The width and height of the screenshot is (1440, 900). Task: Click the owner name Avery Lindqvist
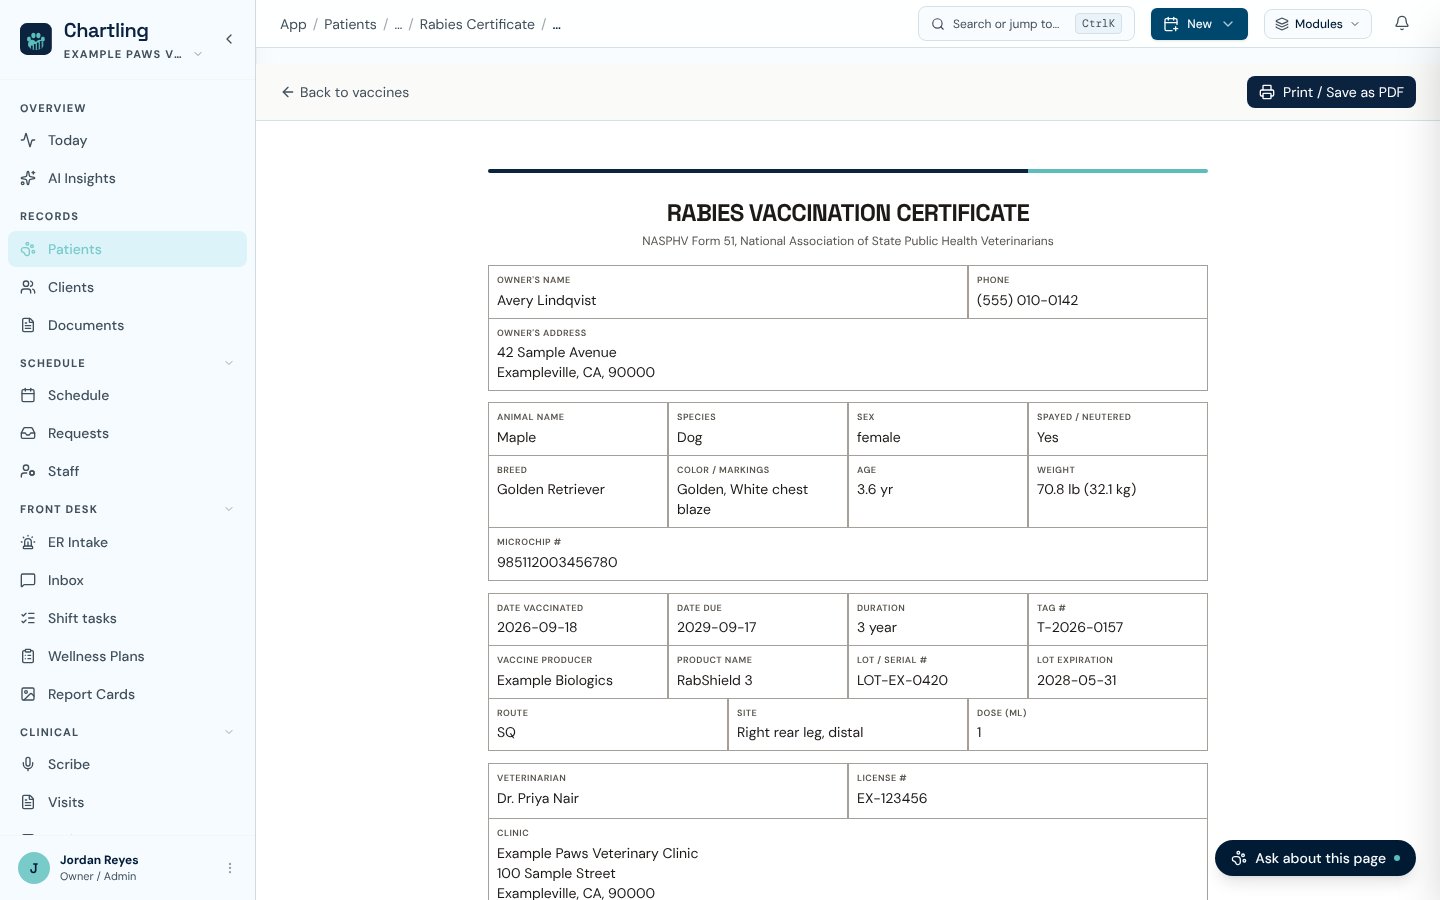(x=546, y=300)
